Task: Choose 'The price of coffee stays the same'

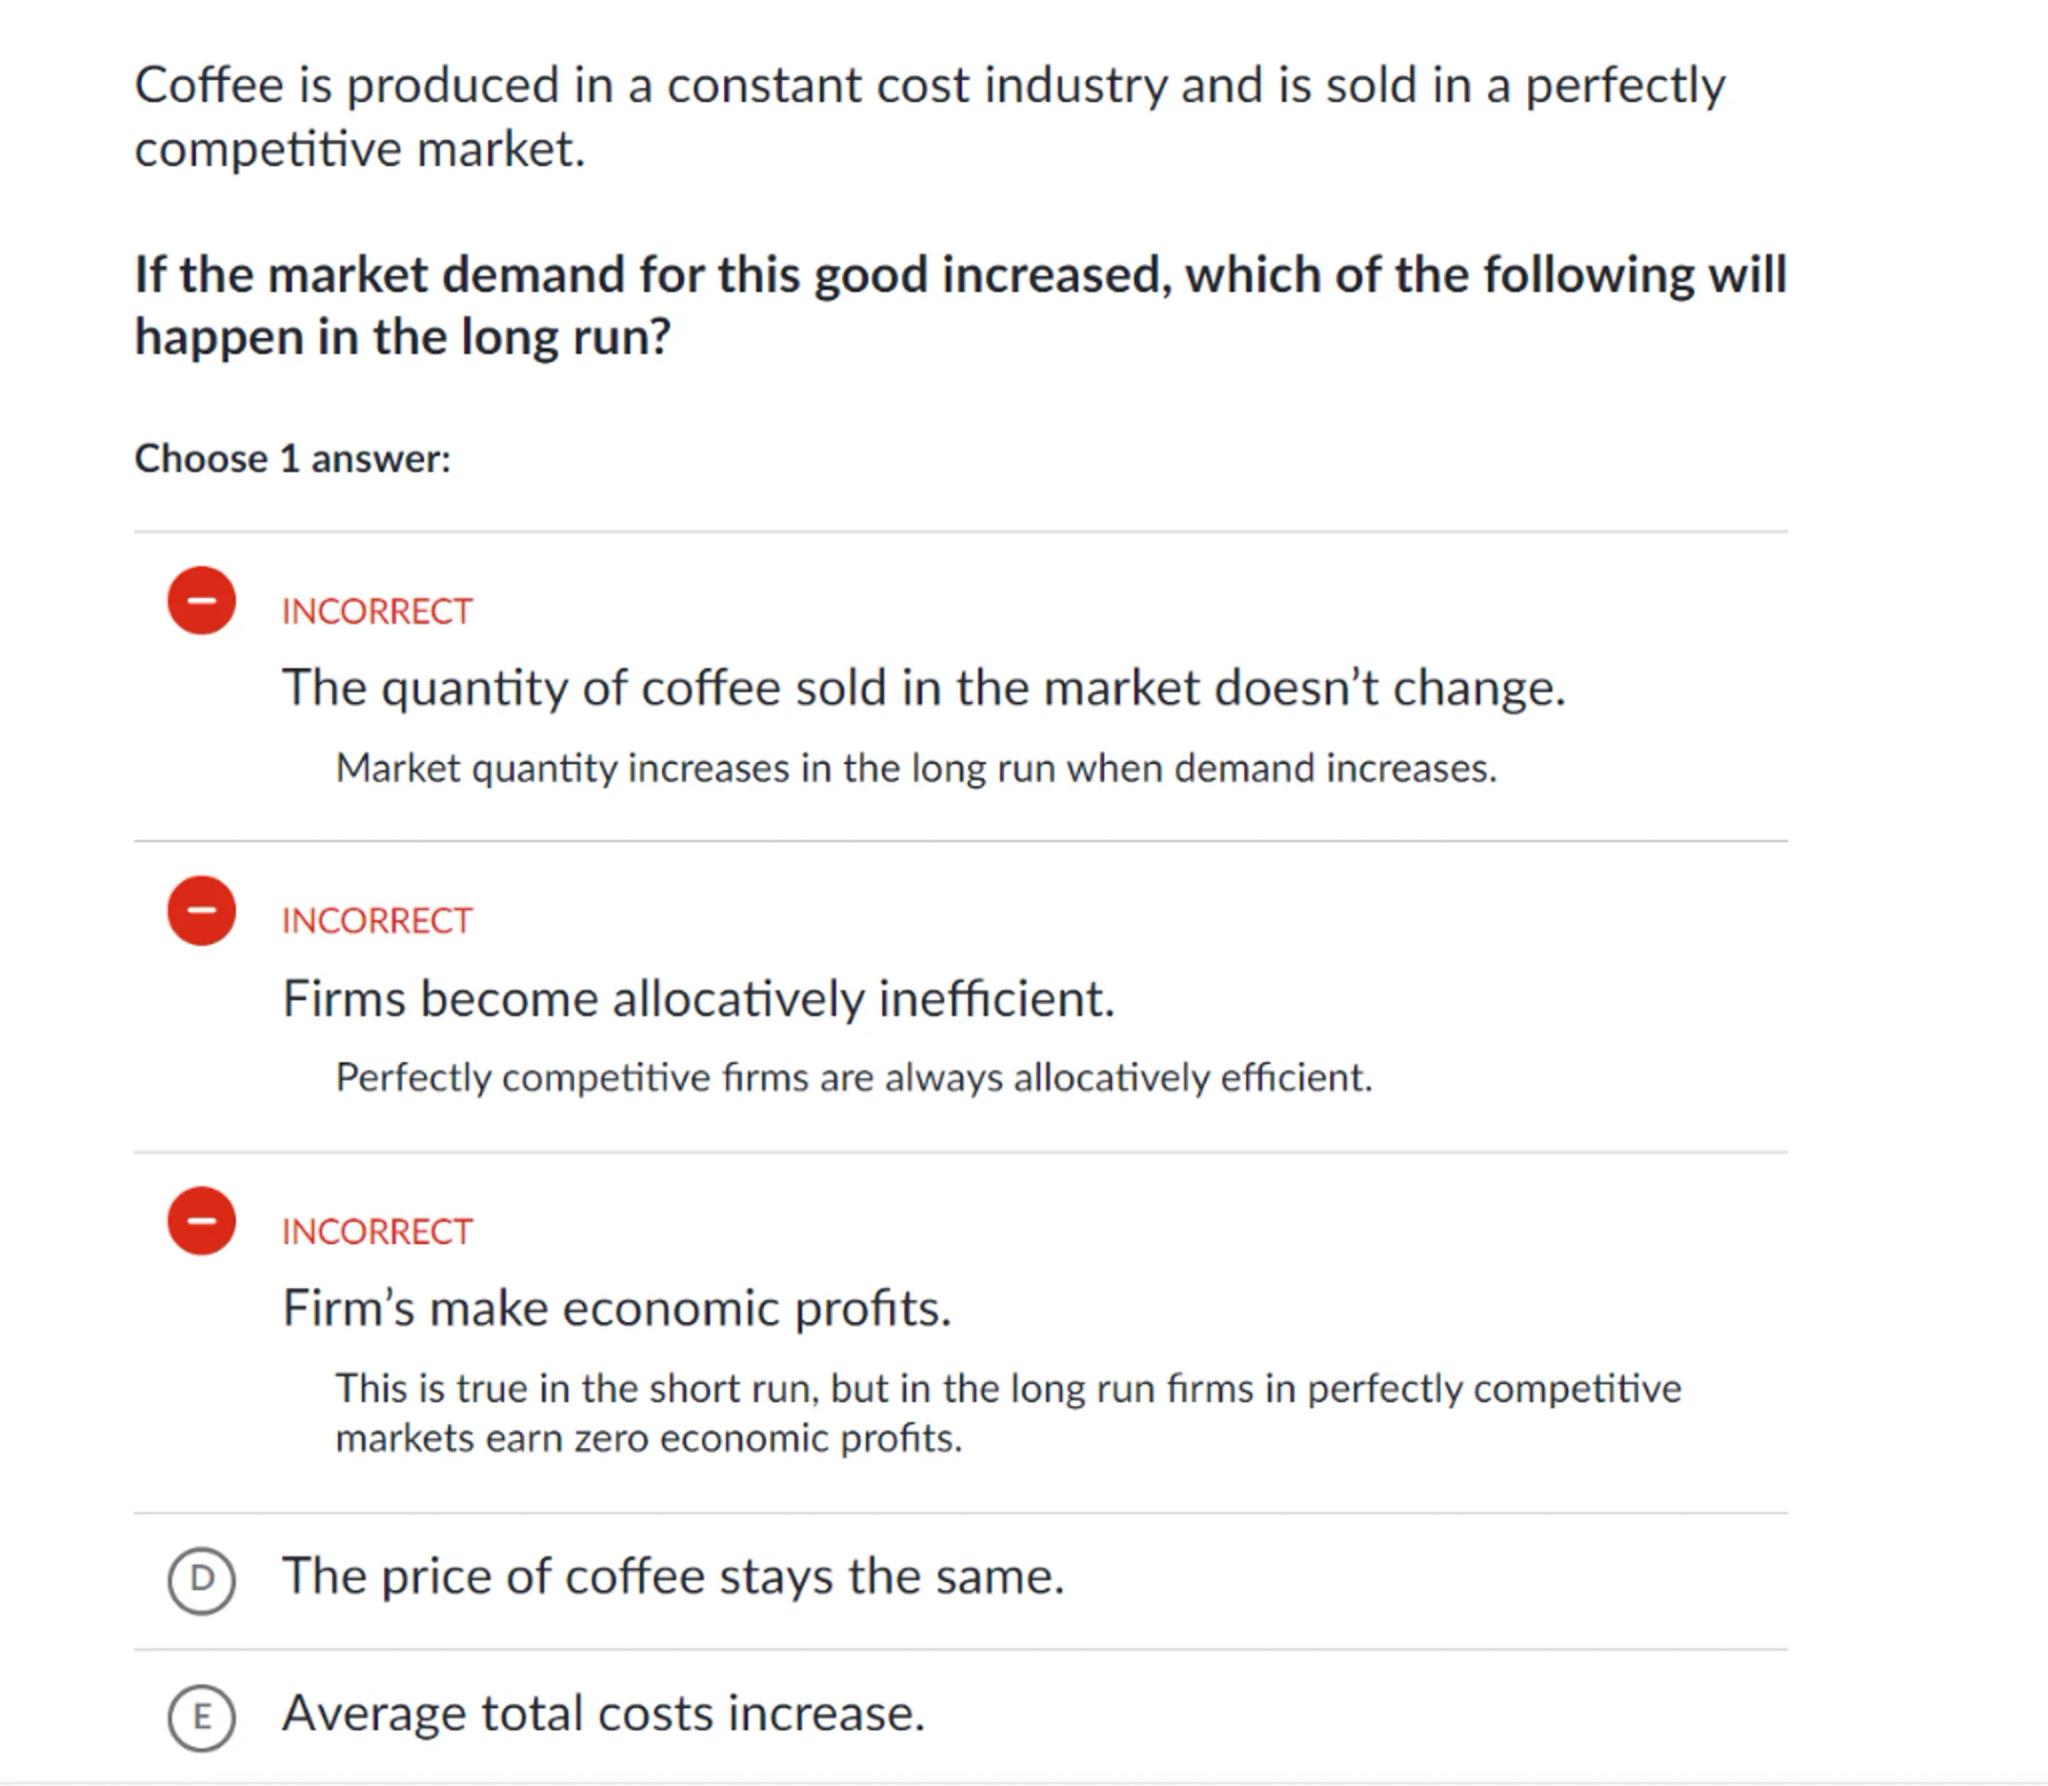Action: coord(673,1577)
